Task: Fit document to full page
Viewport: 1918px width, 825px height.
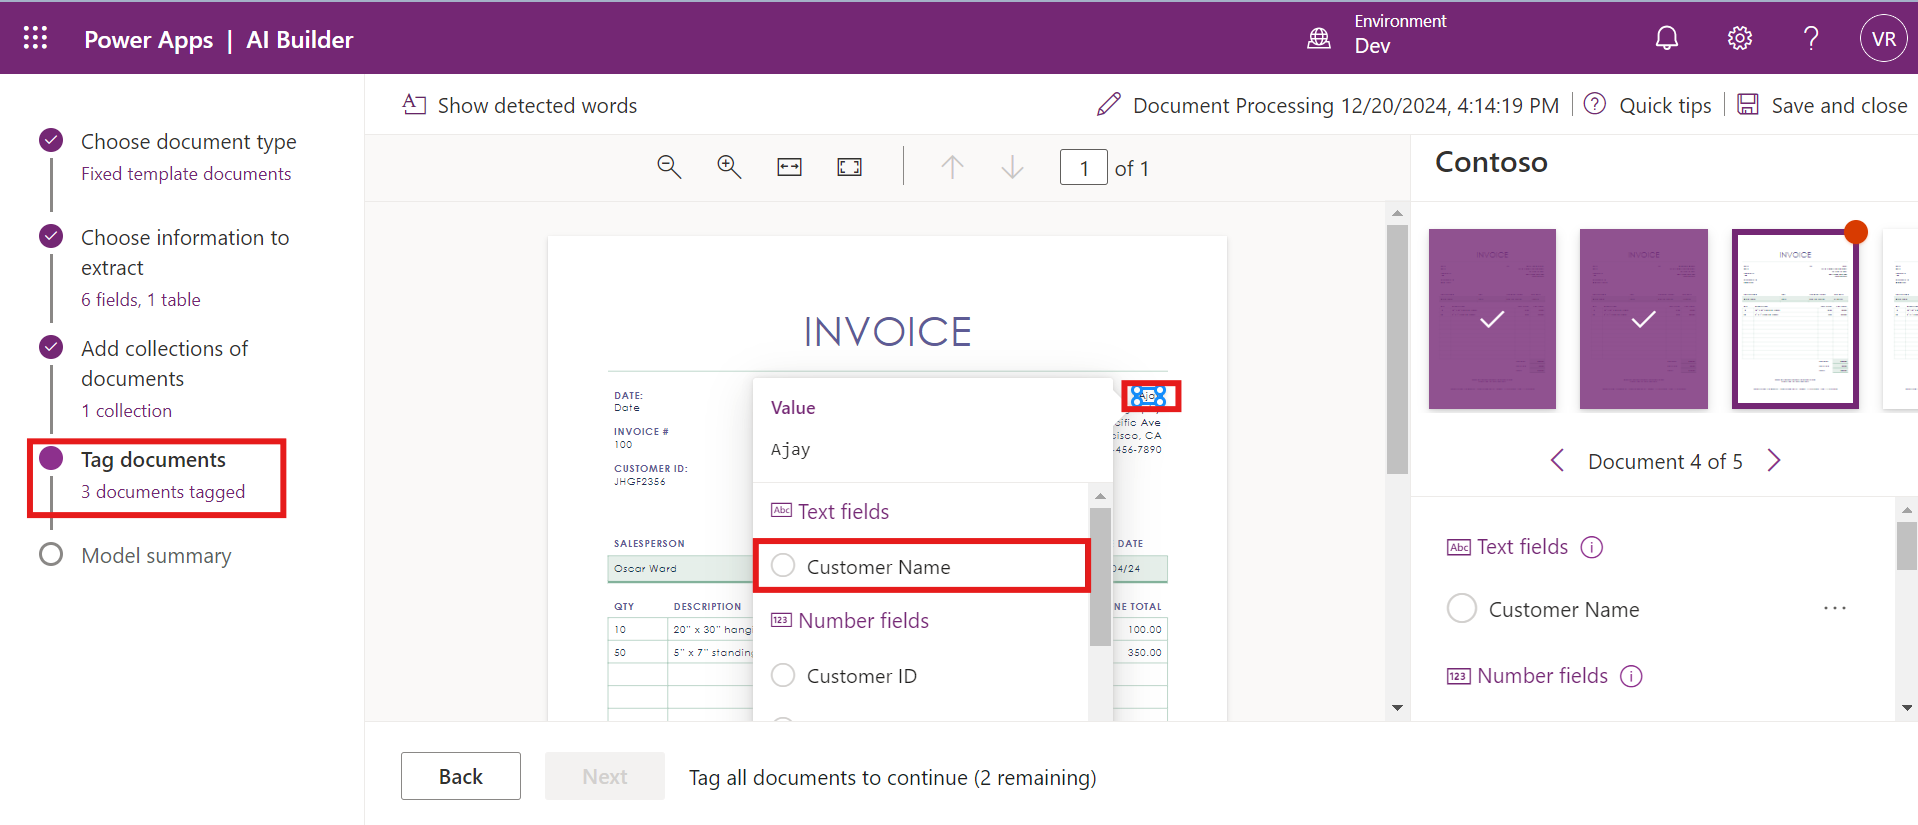Action: [849, 167]
